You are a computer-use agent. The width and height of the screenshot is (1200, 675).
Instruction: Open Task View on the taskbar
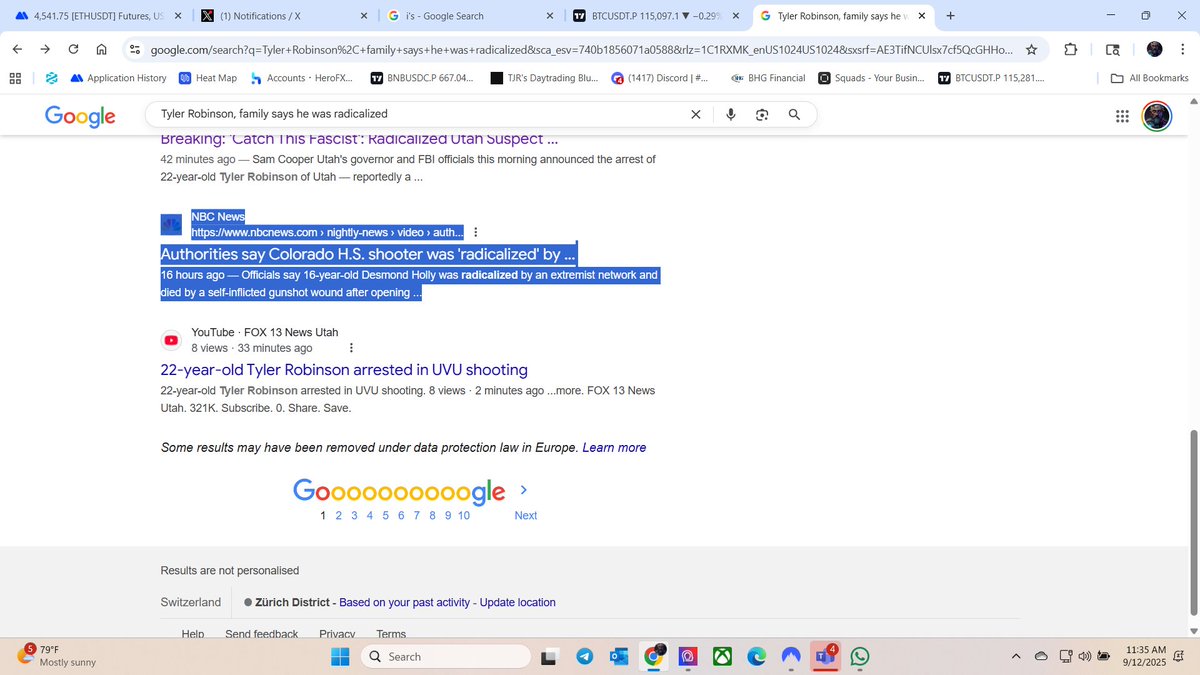point(550,657)
